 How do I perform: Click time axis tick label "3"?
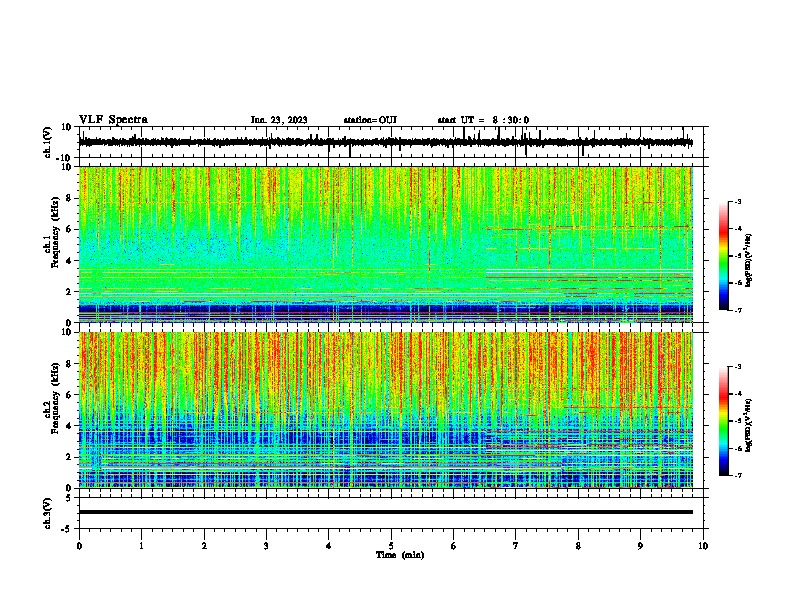pyautogui.click(x=266, y=546)
